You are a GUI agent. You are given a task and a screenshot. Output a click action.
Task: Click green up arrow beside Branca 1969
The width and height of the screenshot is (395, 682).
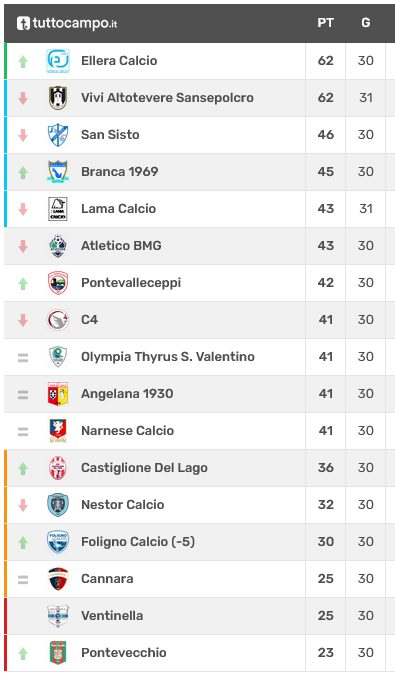tap(23, 173)
